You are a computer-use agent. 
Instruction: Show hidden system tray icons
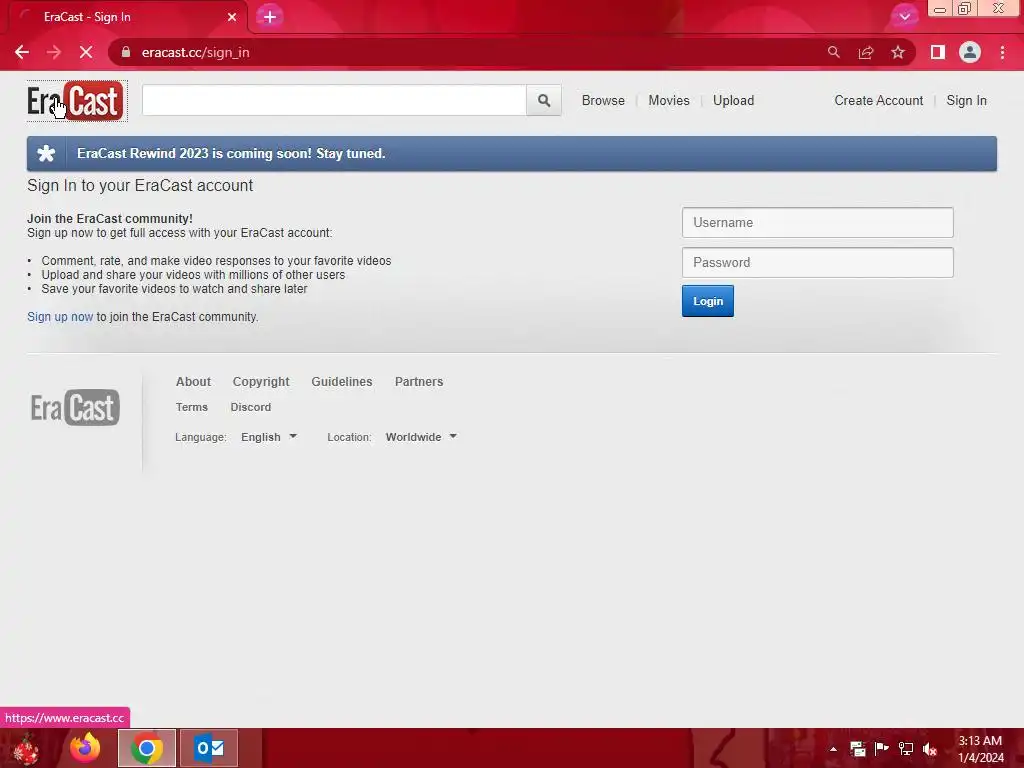(833, 749)
